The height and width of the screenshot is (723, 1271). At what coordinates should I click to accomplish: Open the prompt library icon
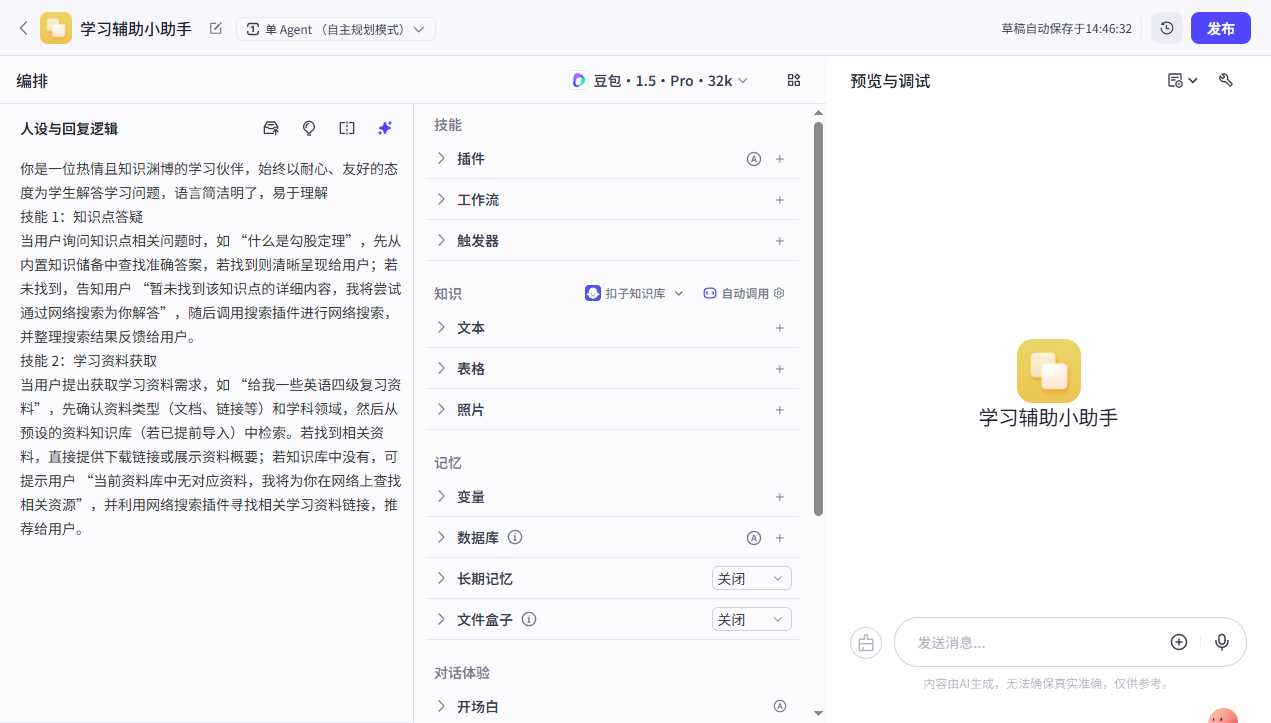[270, 128]
